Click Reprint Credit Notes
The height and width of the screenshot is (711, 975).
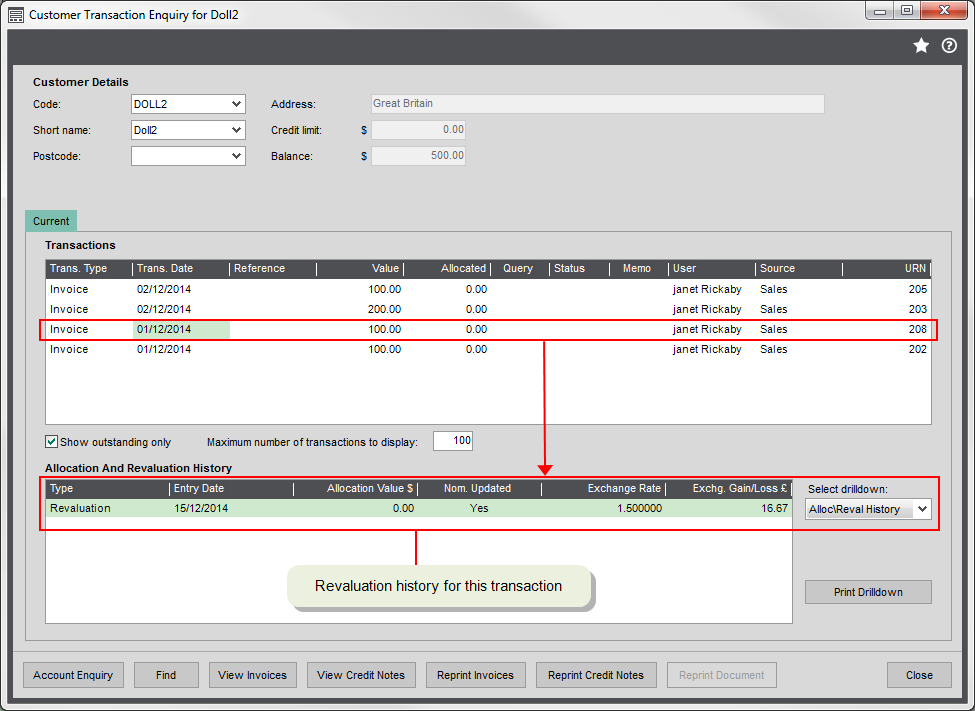pos(596,675)
